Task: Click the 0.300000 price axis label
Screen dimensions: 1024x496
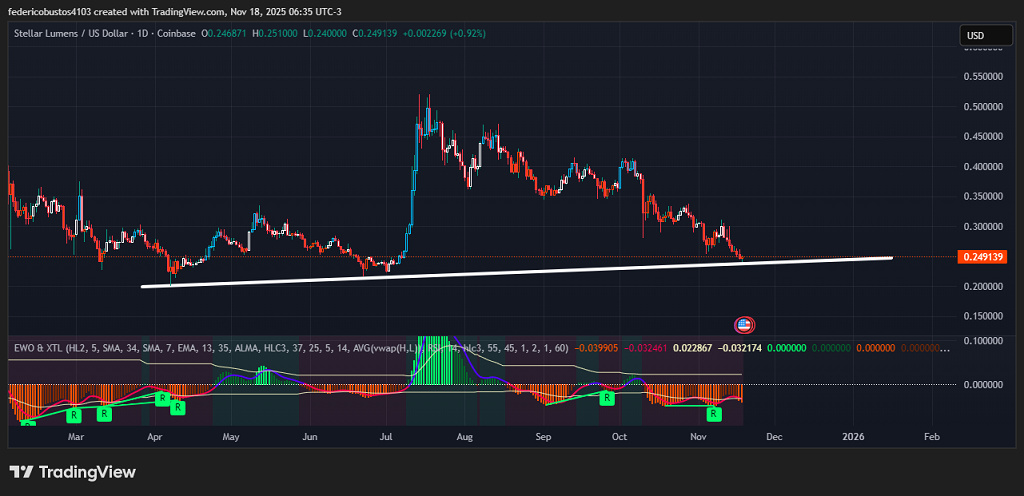Action: click(985, 226)
